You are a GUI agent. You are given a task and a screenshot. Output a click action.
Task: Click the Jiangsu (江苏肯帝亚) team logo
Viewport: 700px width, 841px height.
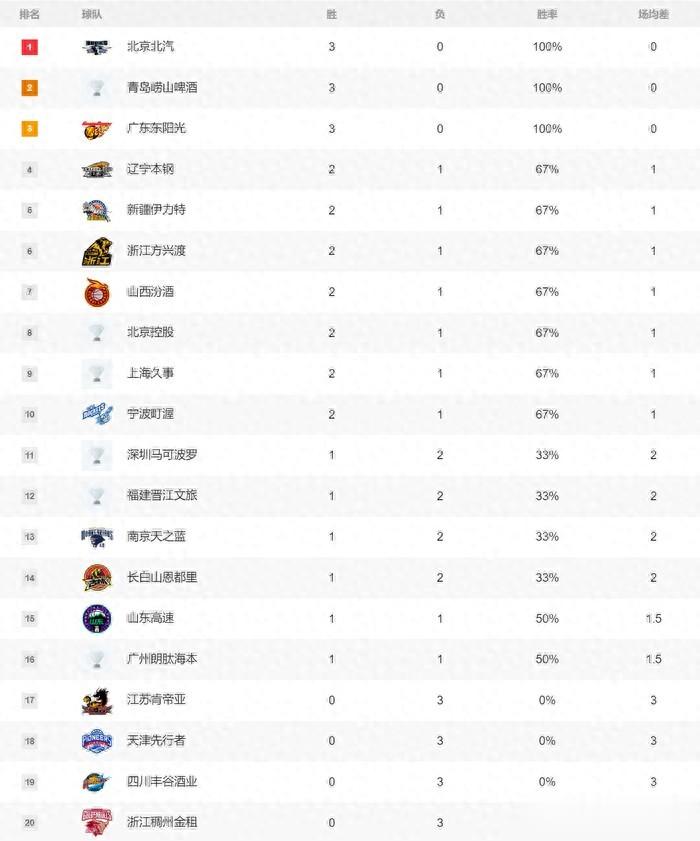(x=97, y=700)
